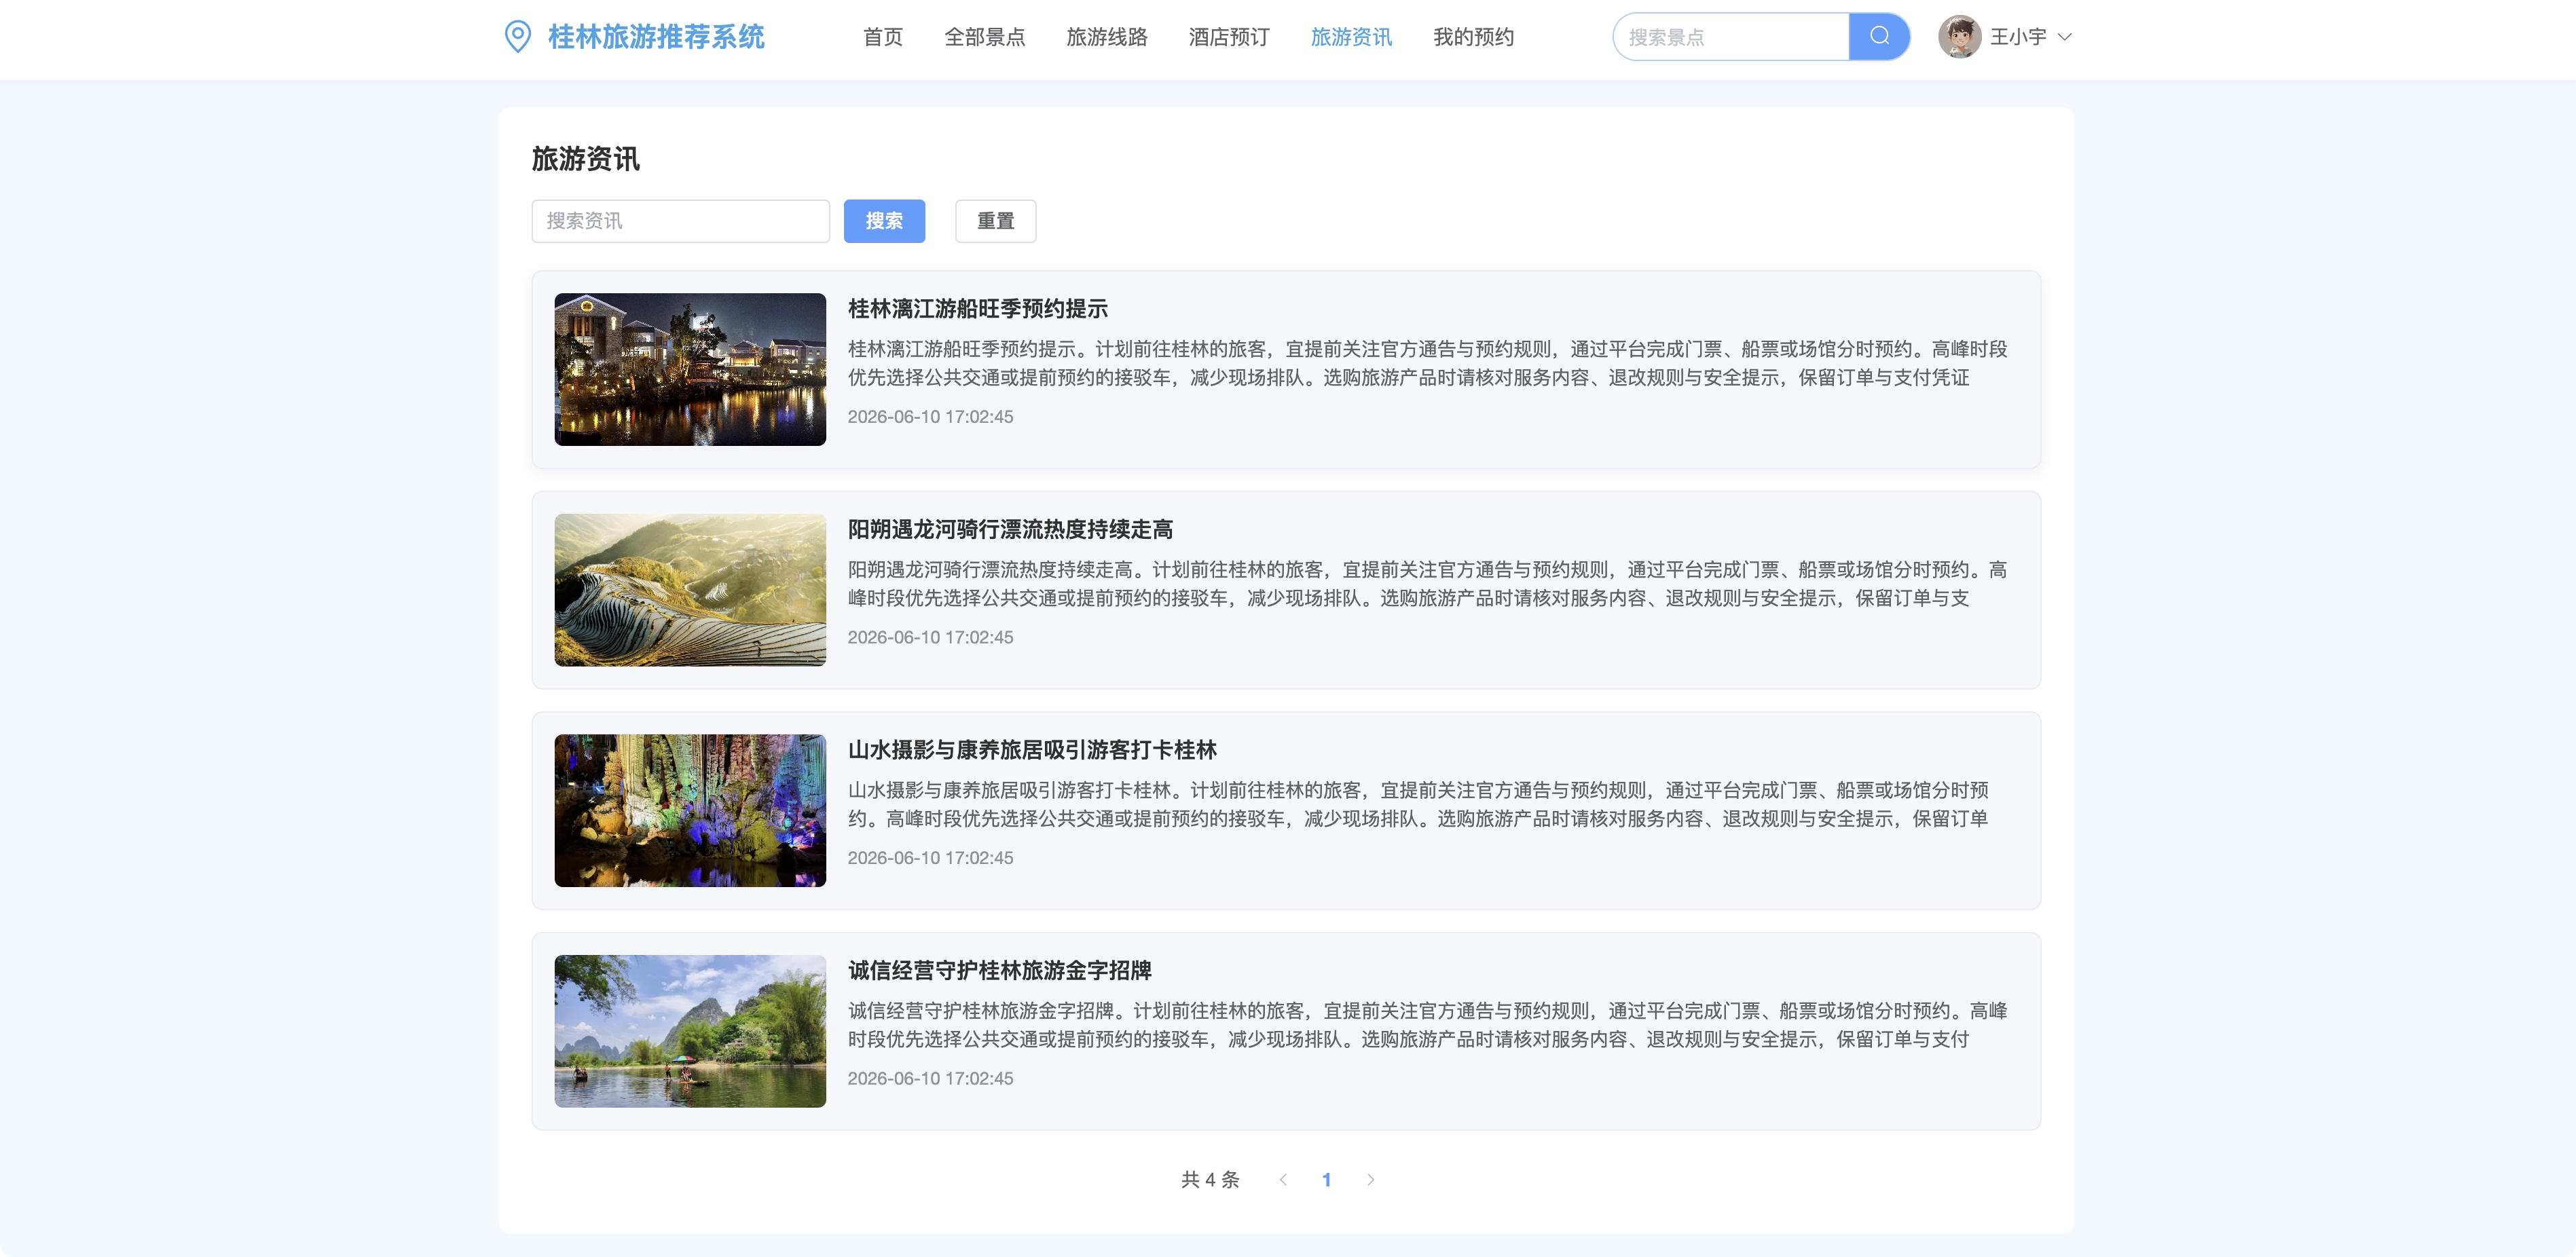Focus the 搜索资讯 input field

click(x=680, y=221)
